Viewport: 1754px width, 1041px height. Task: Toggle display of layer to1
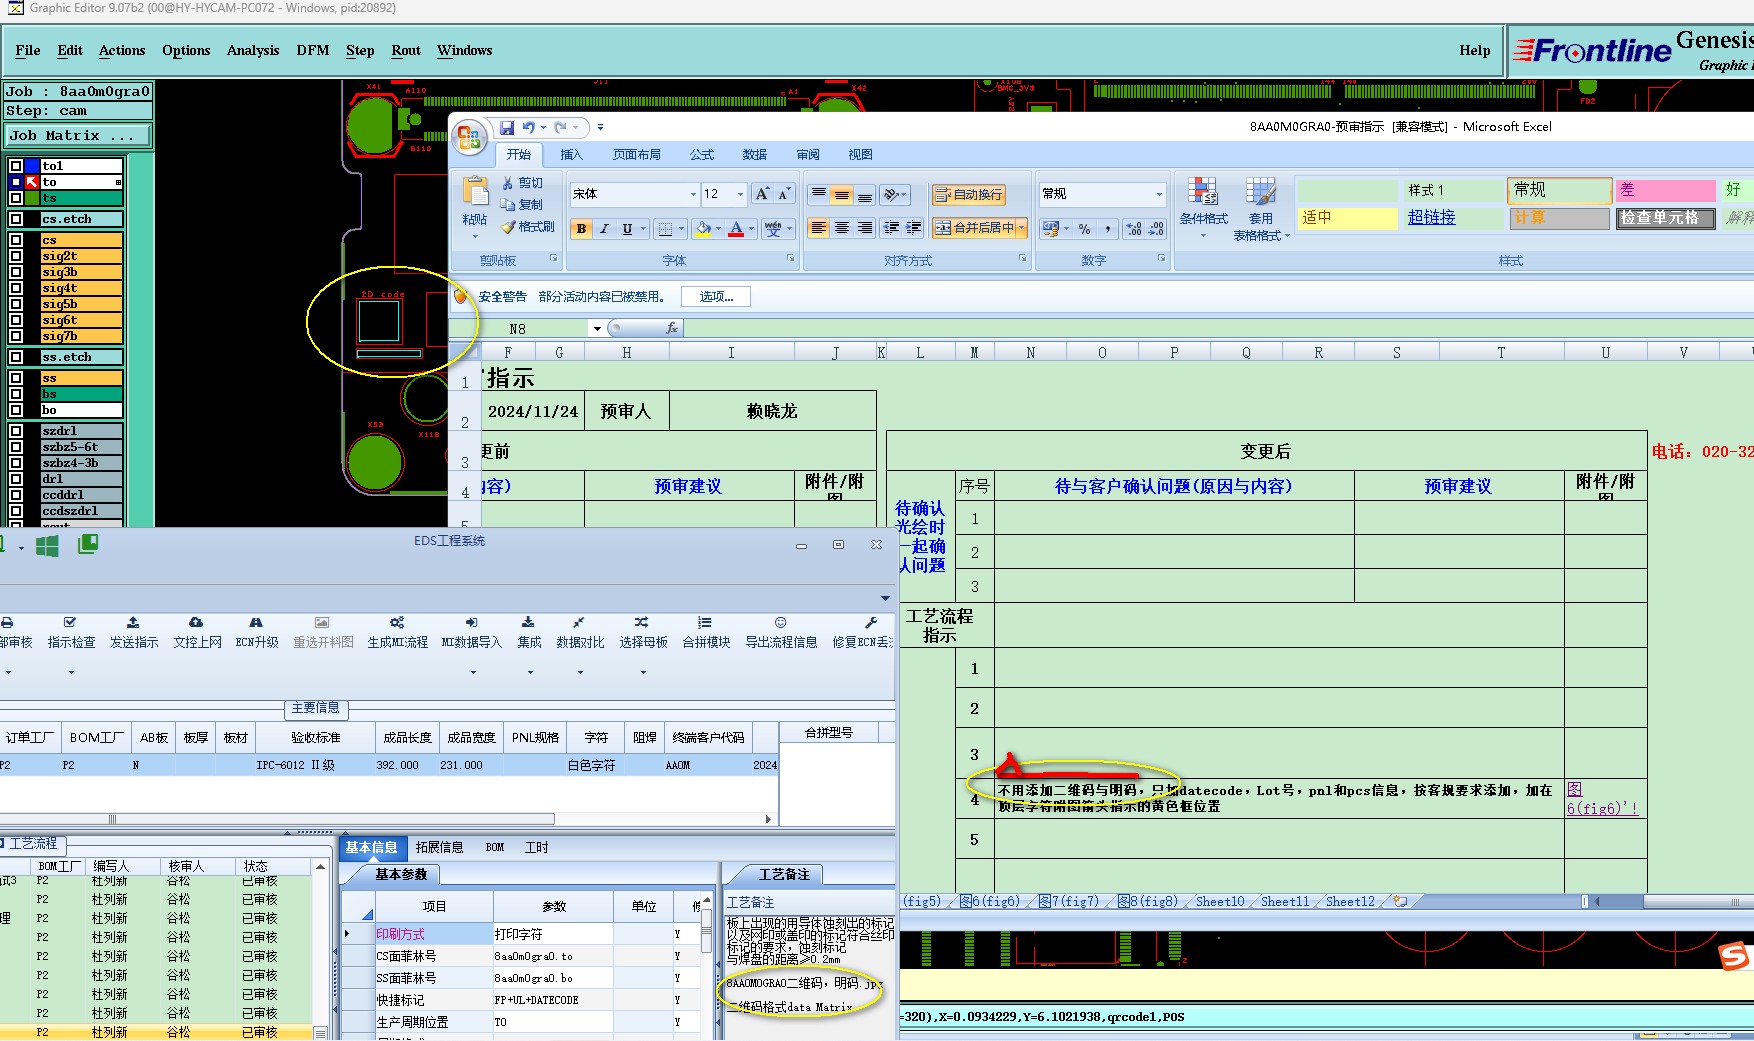16,166
